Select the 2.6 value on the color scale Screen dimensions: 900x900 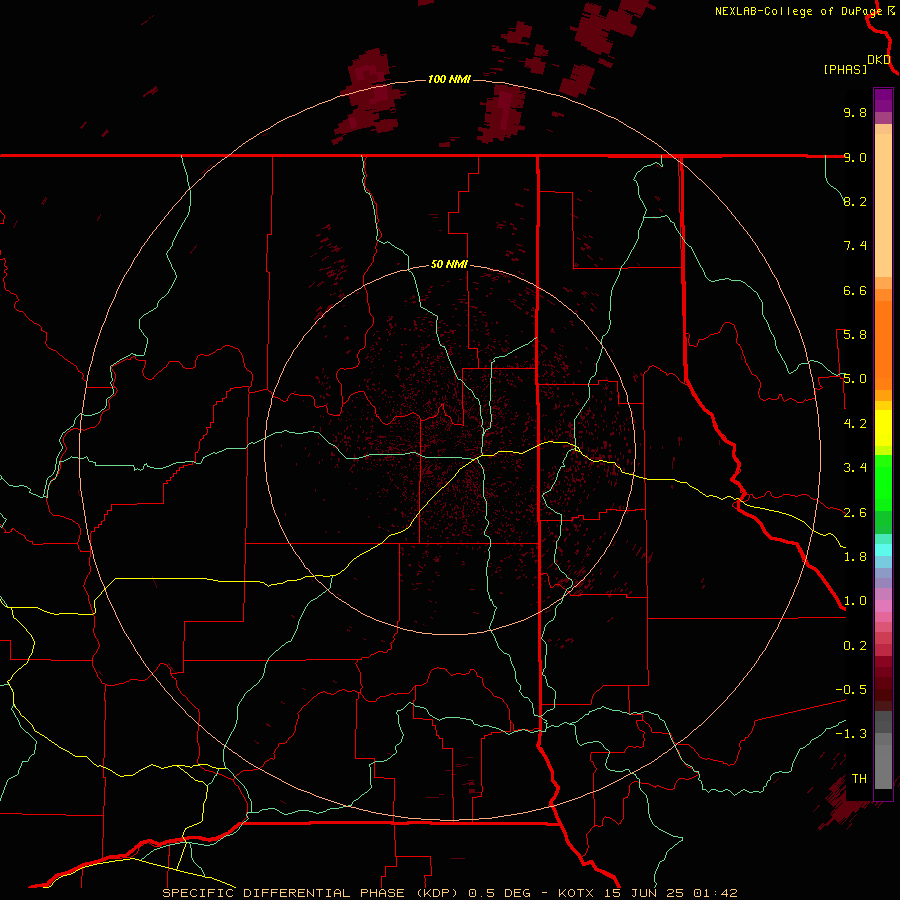pos(855,513)
